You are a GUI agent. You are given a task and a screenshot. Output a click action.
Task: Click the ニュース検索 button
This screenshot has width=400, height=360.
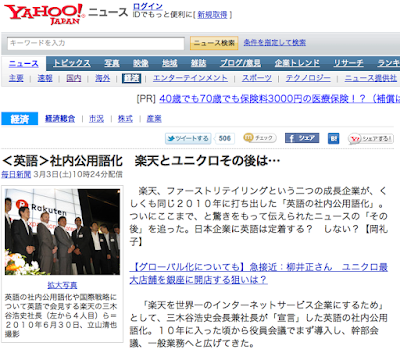[x=214, y=43]
